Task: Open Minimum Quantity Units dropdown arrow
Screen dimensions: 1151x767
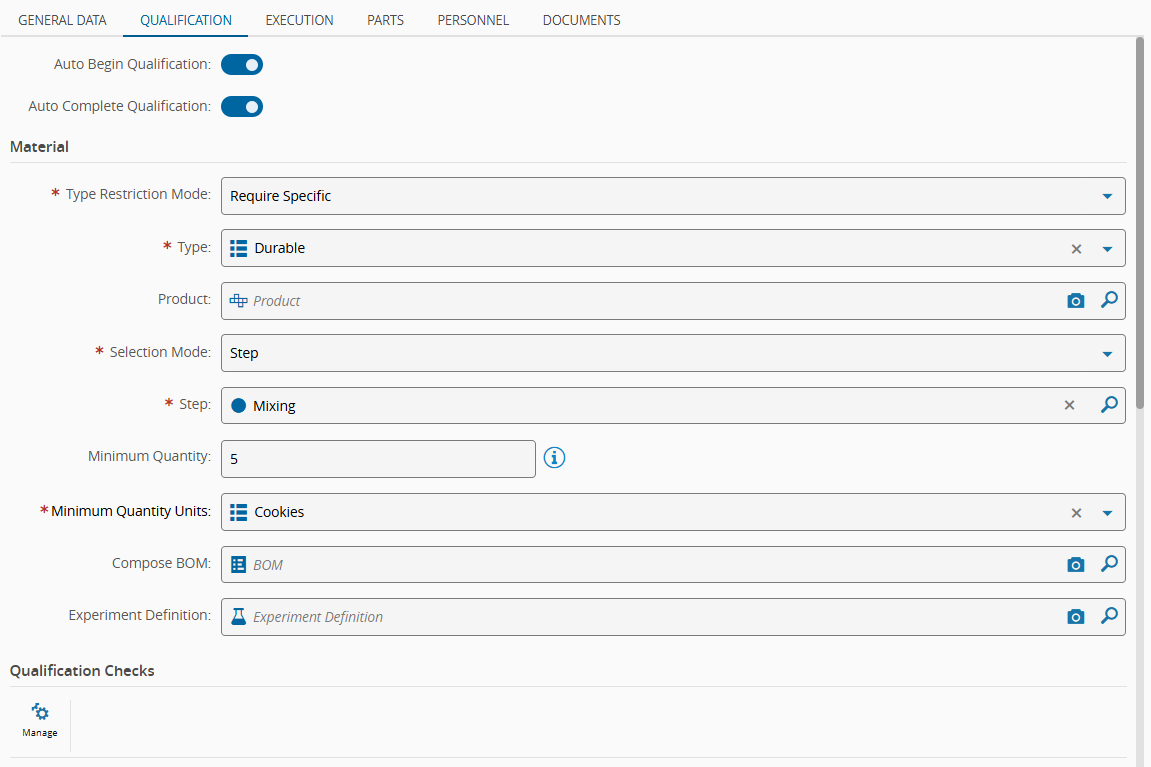Action: point(1107,513)
